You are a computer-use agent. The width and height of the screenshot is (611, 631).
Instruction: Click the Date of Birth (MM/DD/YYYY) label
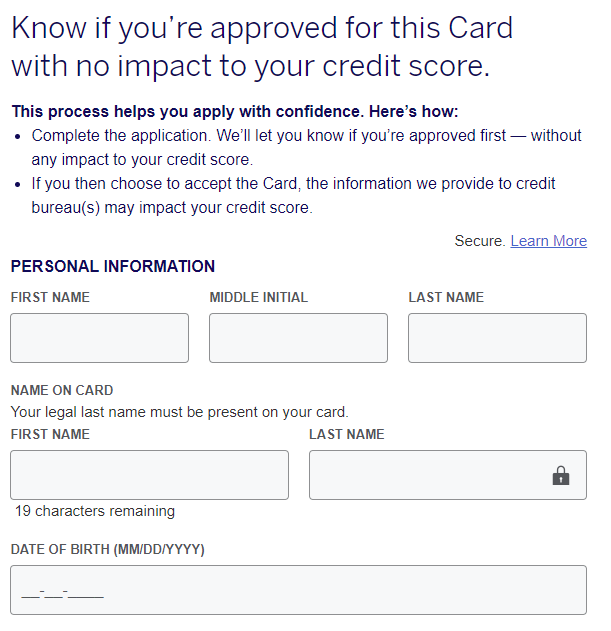click(x=107, y=549)
